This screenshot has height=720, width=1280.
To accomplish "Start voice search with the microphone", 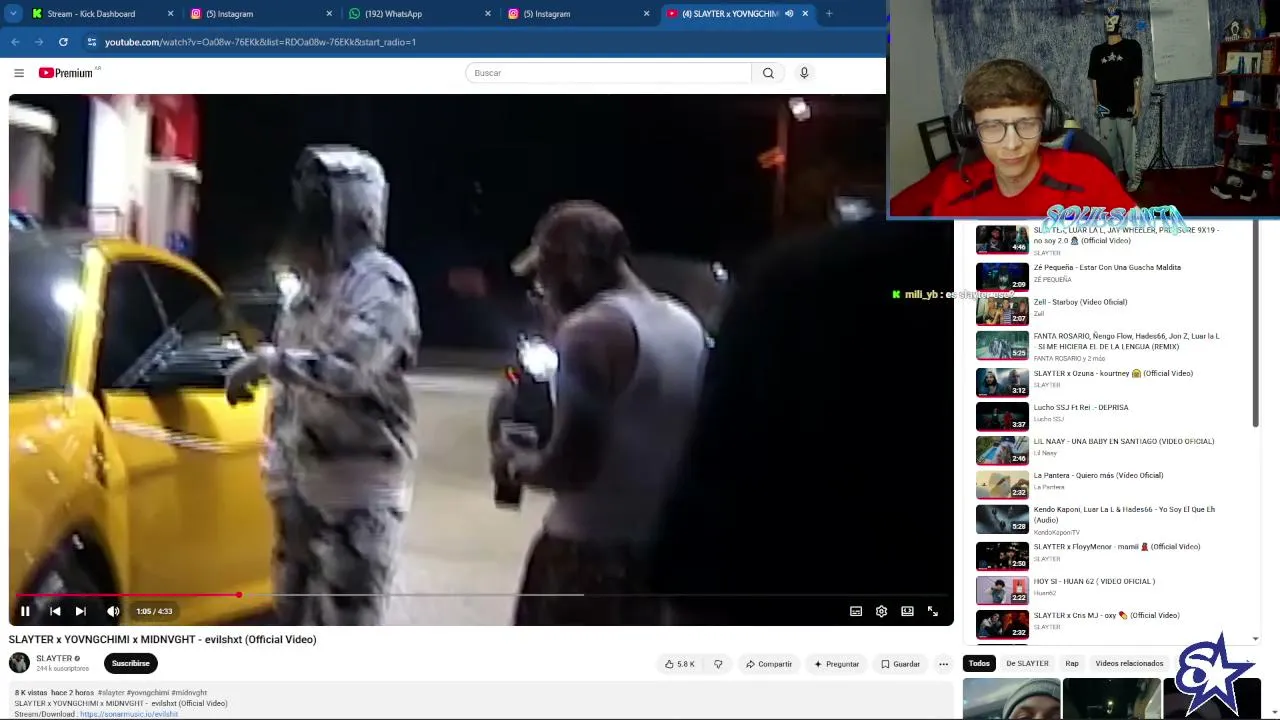I will pyautogui.click(x=804, y=73).
